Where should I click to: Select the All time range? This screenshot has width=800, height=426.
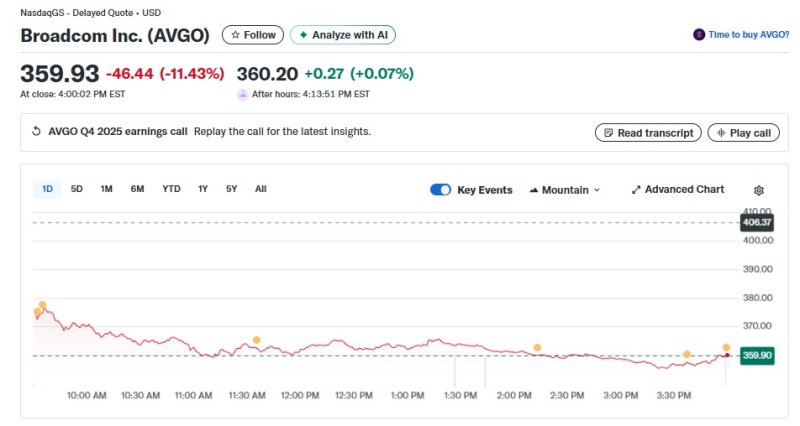[x=260, y=189]
